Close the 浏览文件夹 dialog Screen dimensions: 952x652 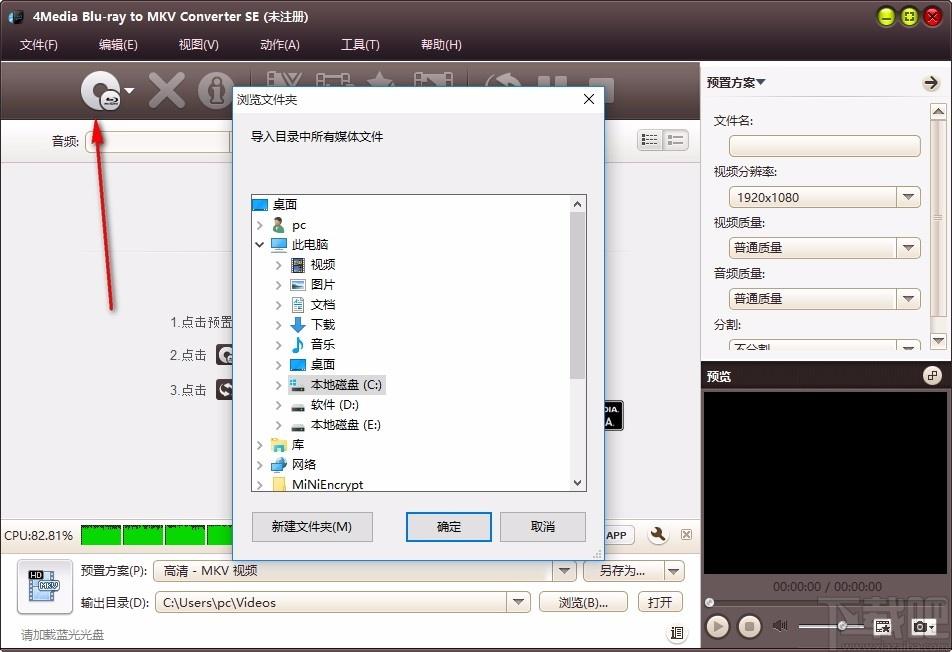coord(588,99)
